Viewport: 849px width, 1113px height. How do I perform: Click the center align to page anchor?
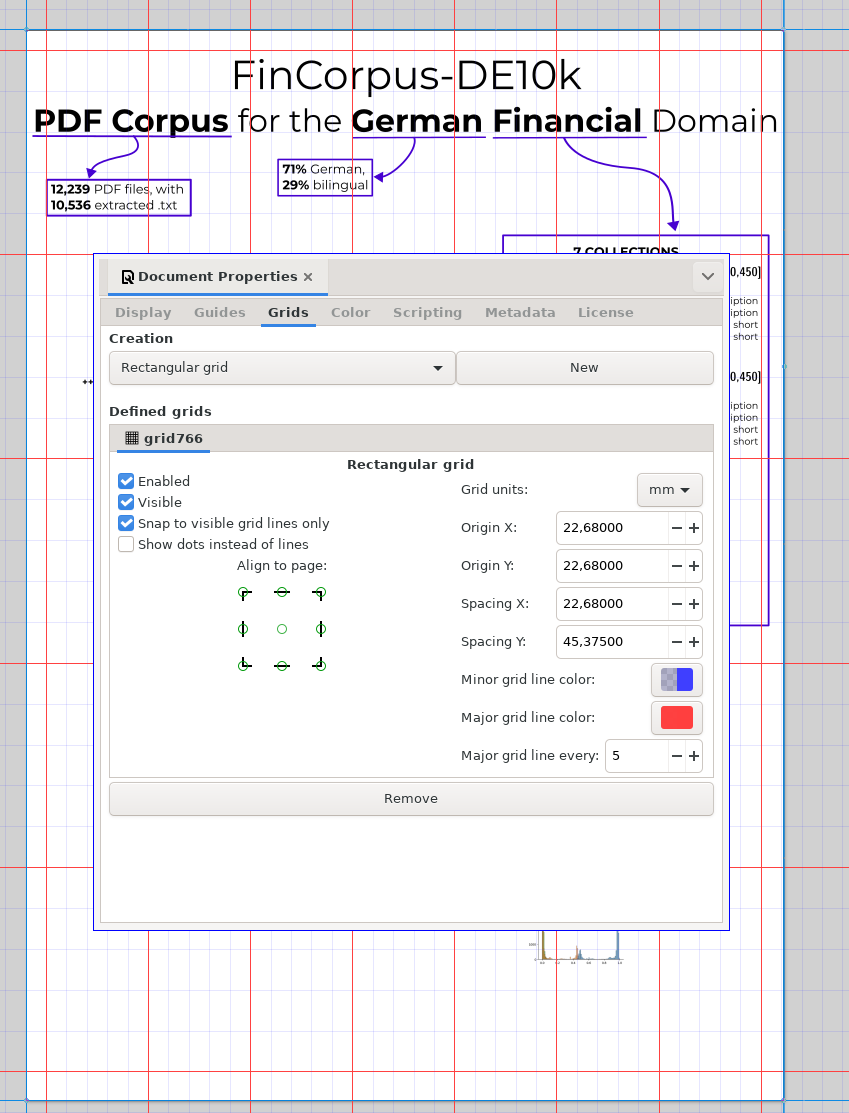tap(282, 629)
